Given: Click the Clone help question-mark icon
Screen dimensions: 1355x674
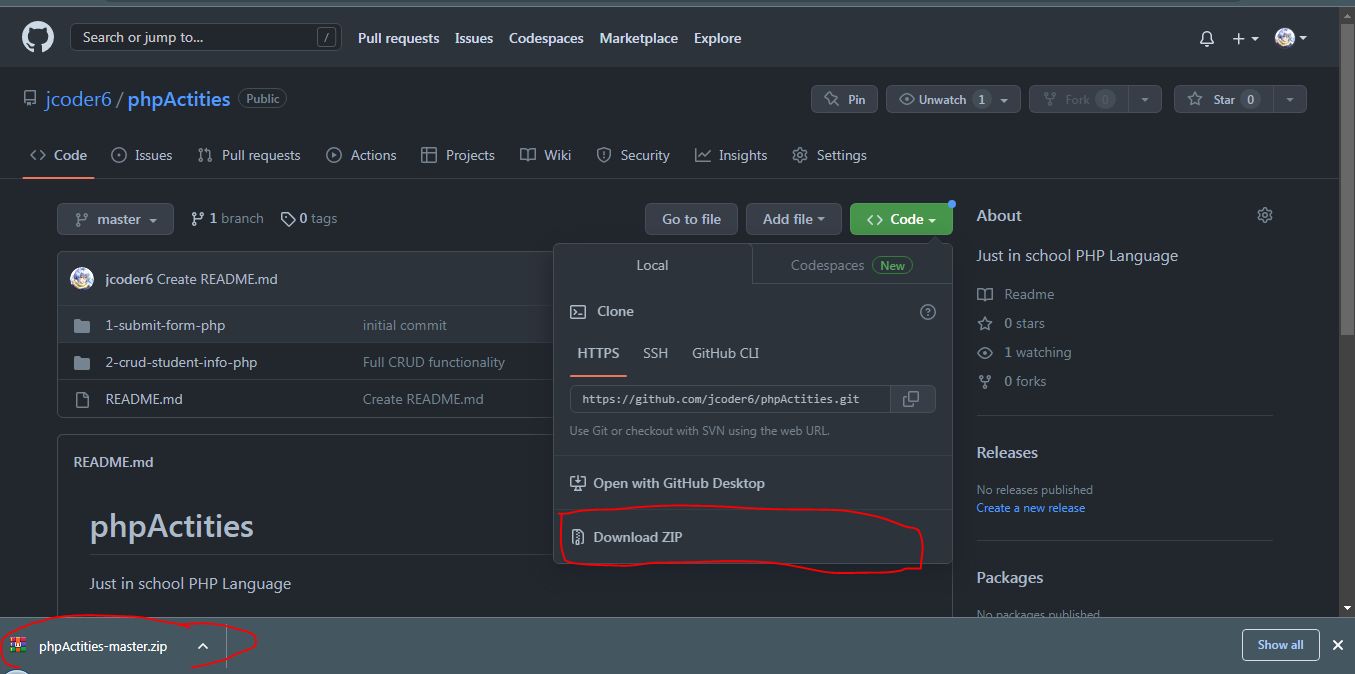Looking at the screenshot, I should click(x=928, y=312).
